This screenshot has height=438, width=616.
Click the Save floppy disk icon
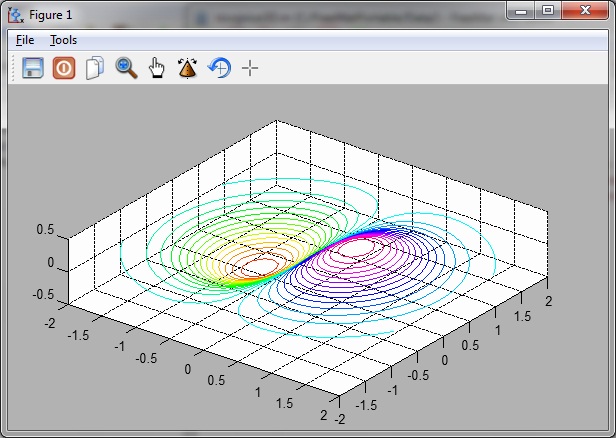[33, 68]
